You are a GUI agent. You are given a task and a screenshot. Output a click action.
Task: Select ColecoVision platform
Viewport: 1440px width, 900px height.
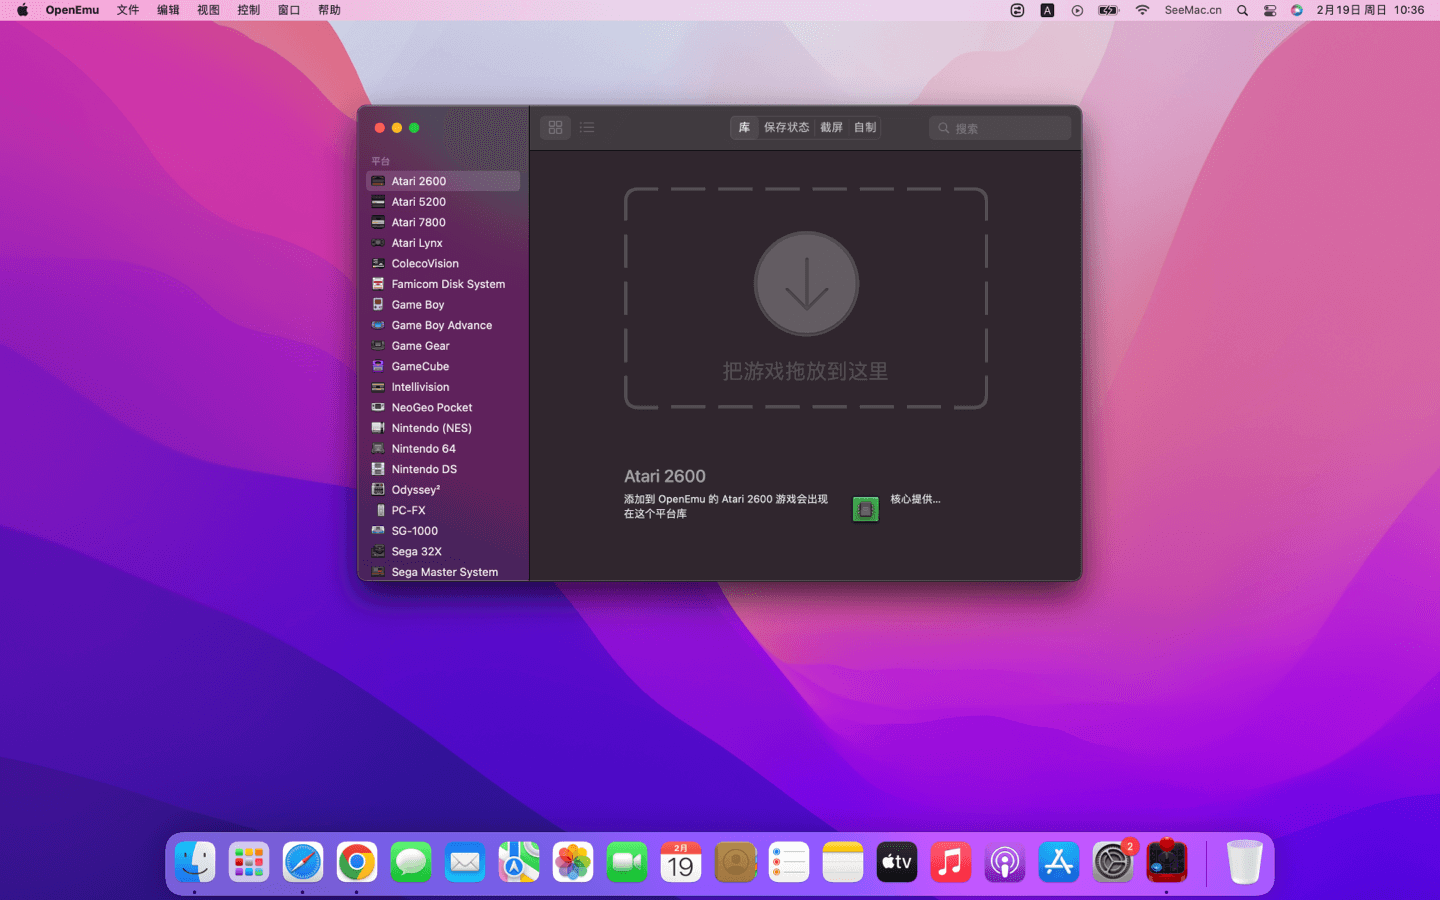pos(443,264)
